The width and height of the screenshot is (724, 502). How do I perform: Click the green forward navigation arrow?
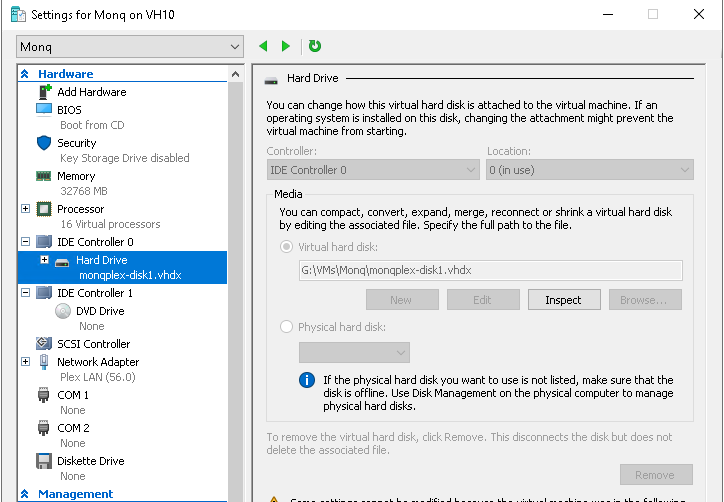tap(286, 46)
